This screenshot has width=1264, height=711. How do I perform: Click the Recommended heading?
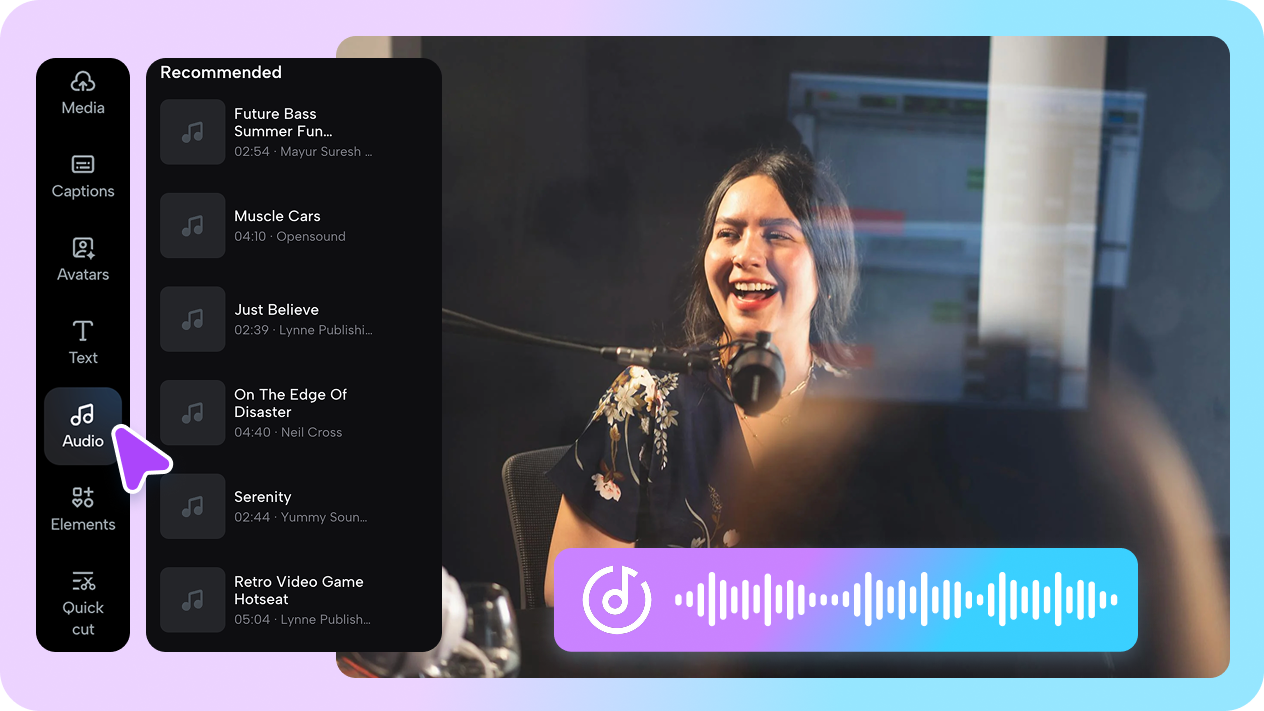tap(221, 72)
